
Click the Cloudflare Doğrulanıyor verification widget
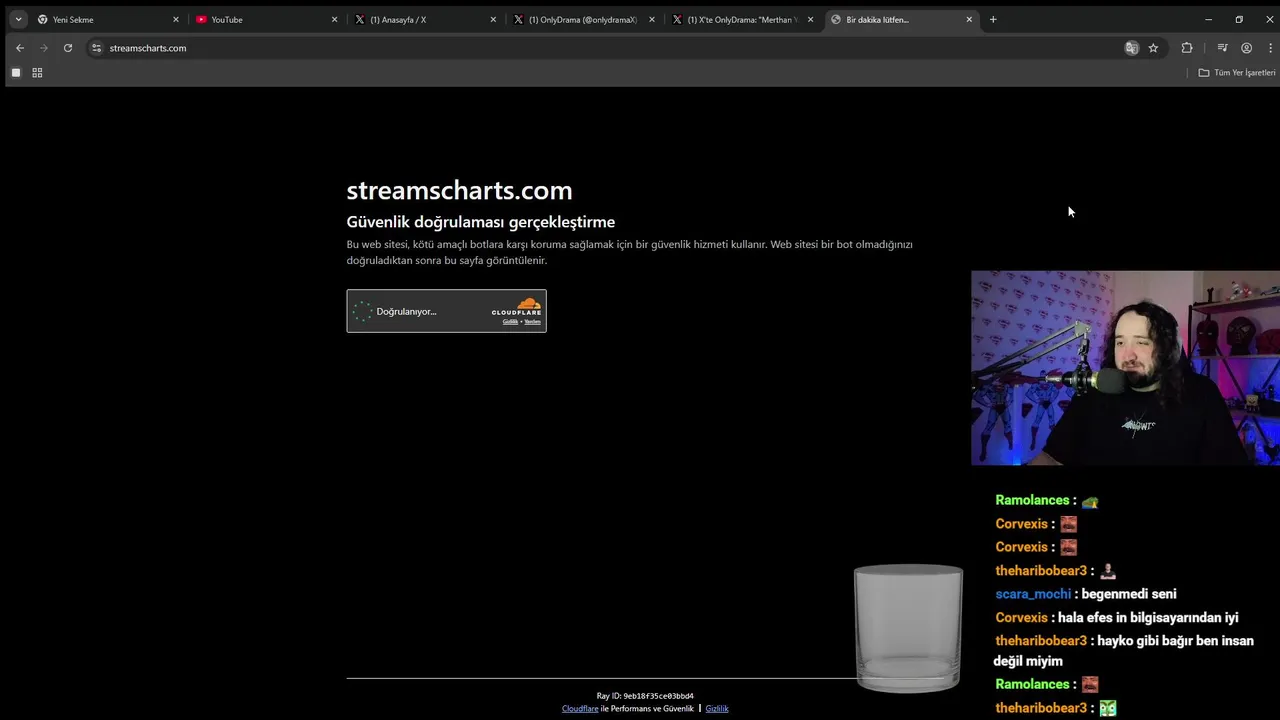tap(446, 311)
